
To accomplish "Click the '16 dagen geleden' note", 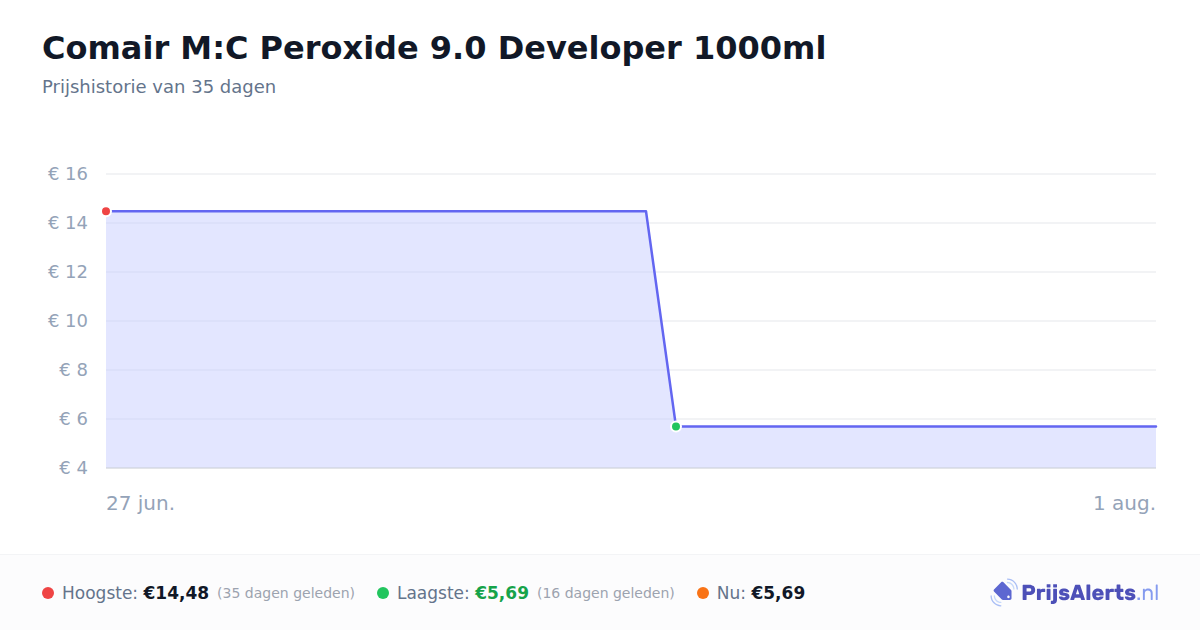I will click(606, 593).
